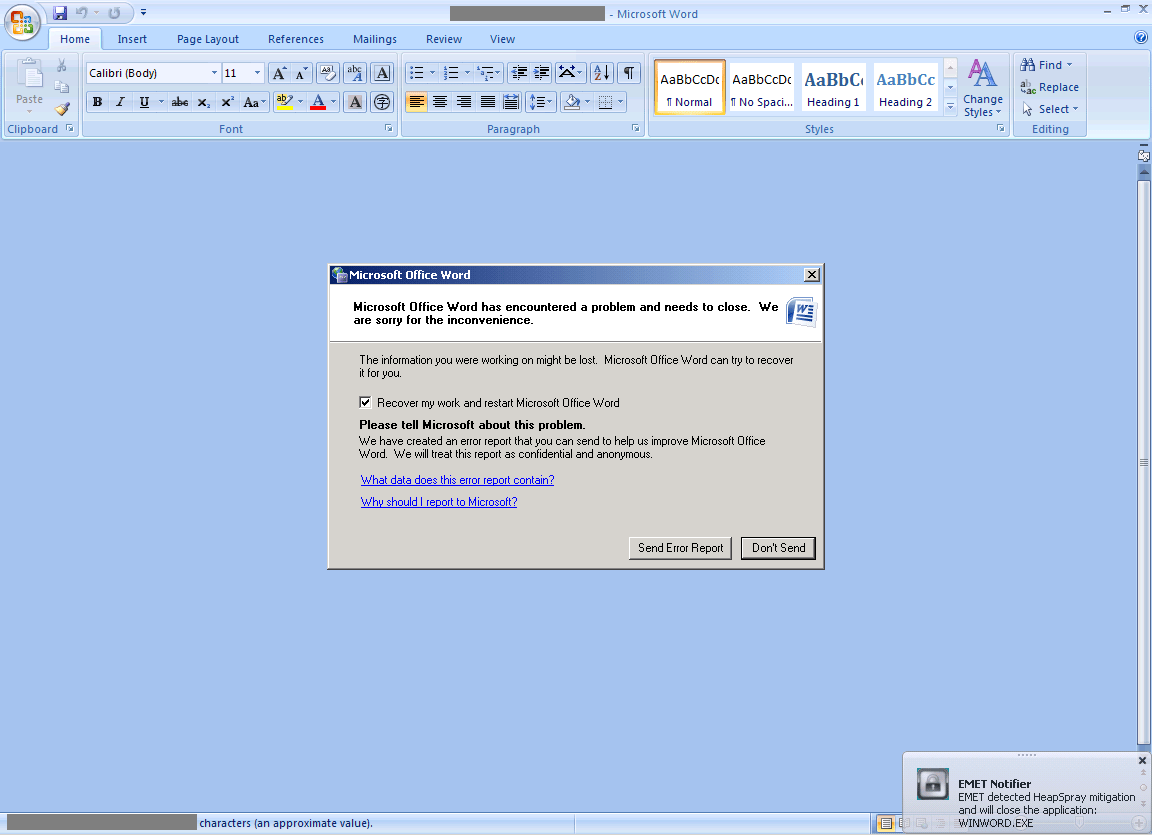Screen dimensions: 1152x835
Task: Decrease the paragraph indent
Action: 519,73
